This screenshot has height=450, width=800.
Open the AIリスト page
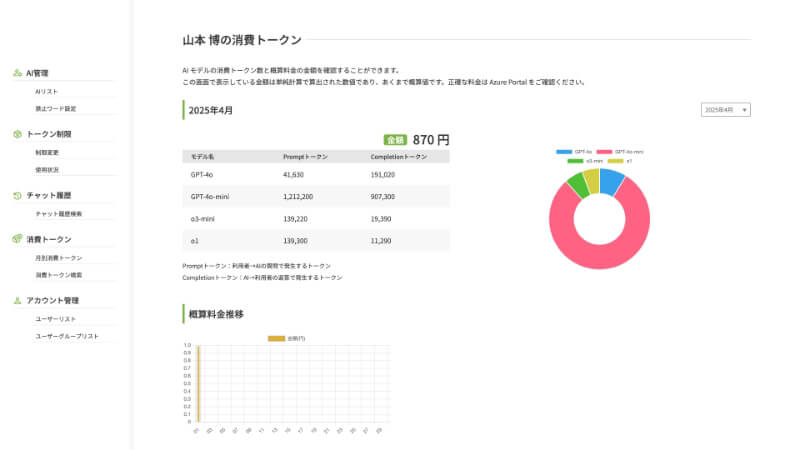(x=46, y=91)
